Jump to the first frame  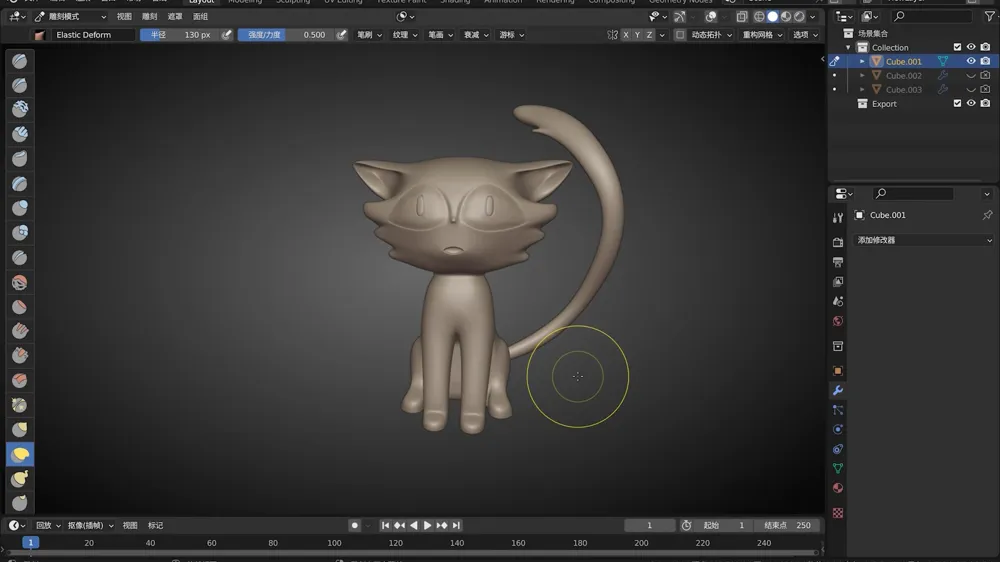385,526
